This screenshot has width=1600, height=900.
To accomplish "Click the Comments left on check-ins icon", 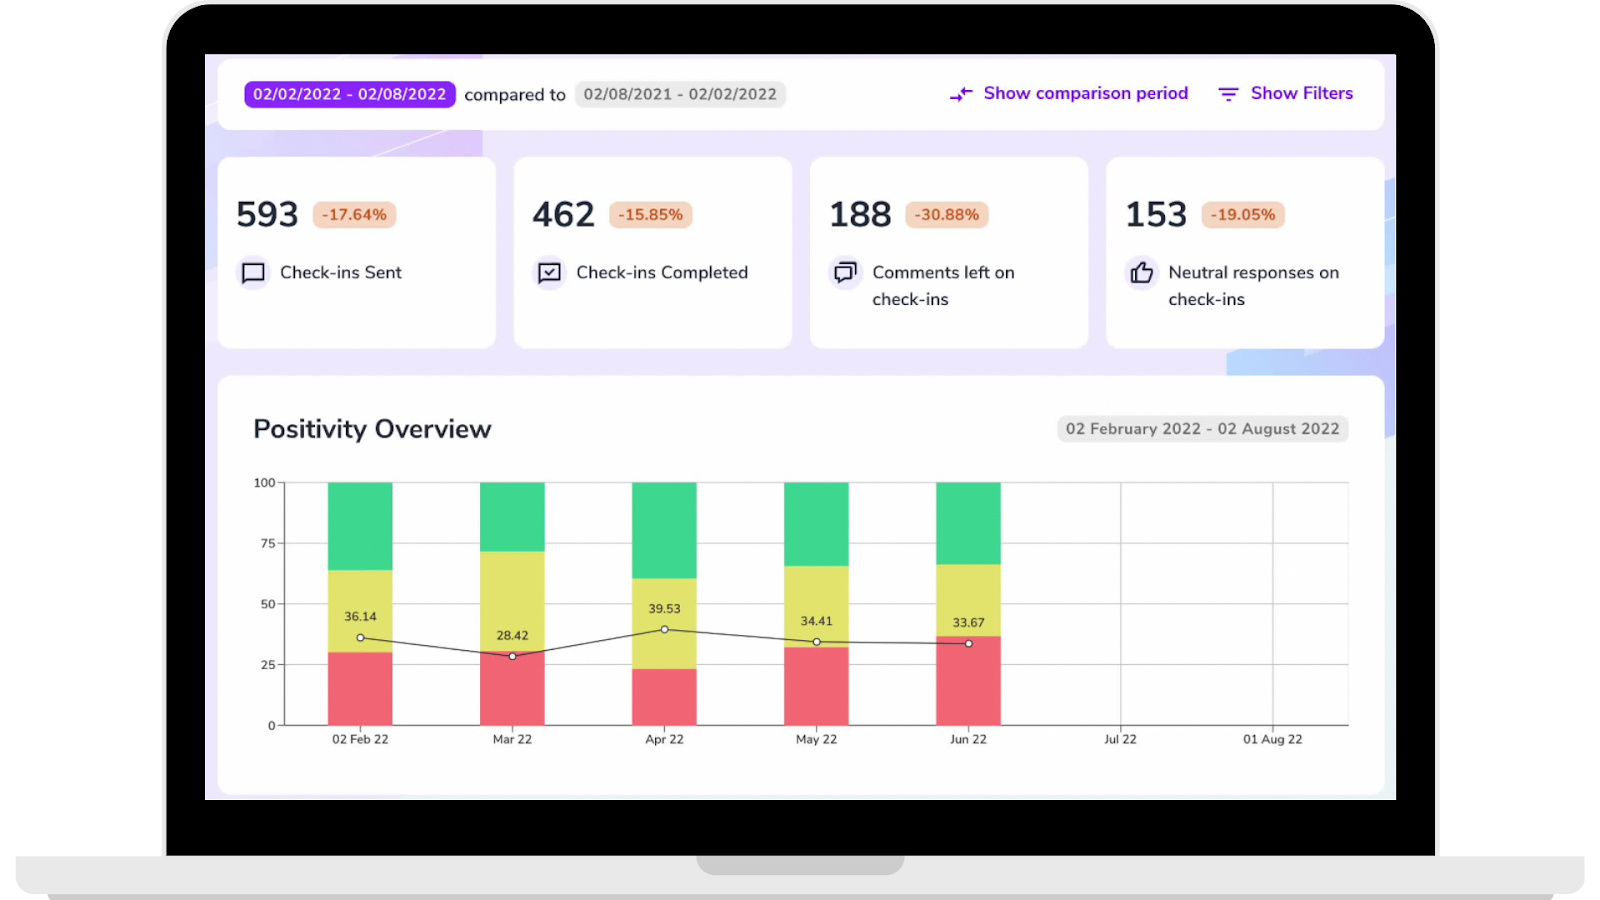I will point(846,272).
